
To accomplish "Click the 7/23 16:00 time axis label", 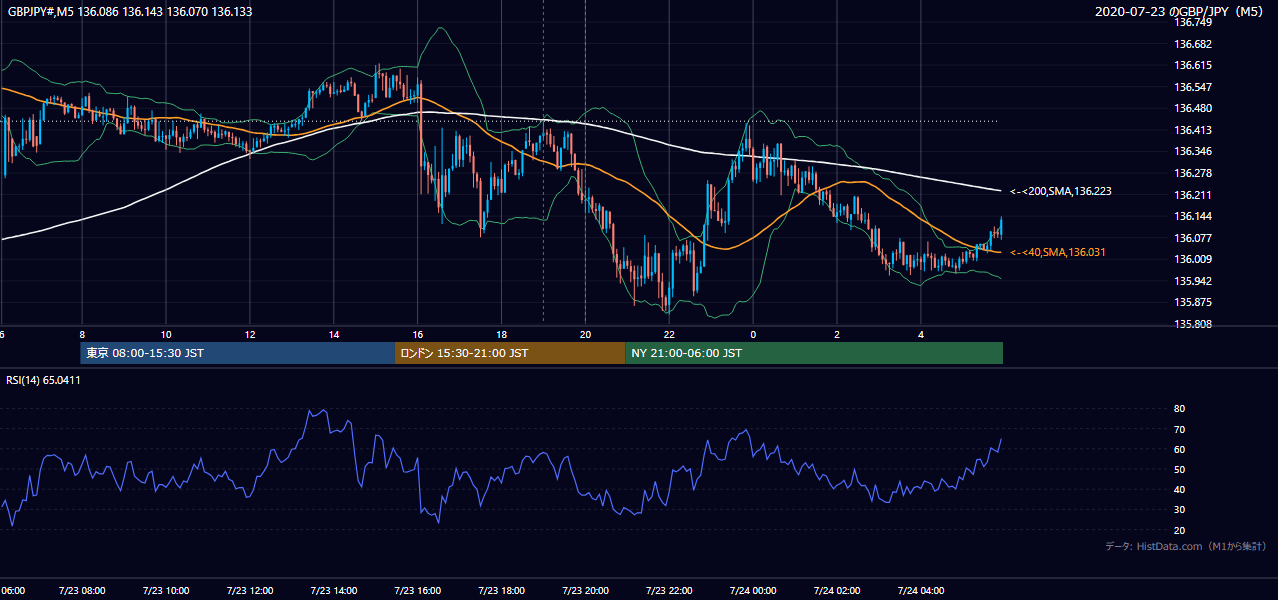I will point(417,591).
